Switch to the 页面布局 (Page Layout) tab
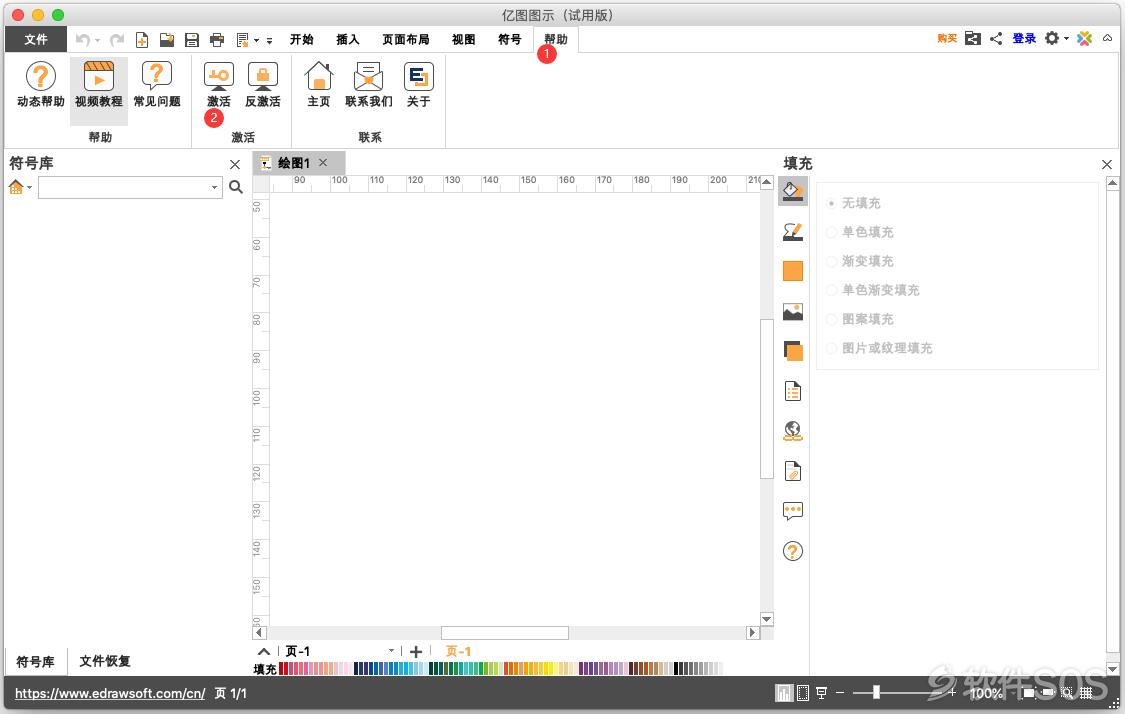Viewport: 1125px width, 714px height. click(x=405, y=39)
